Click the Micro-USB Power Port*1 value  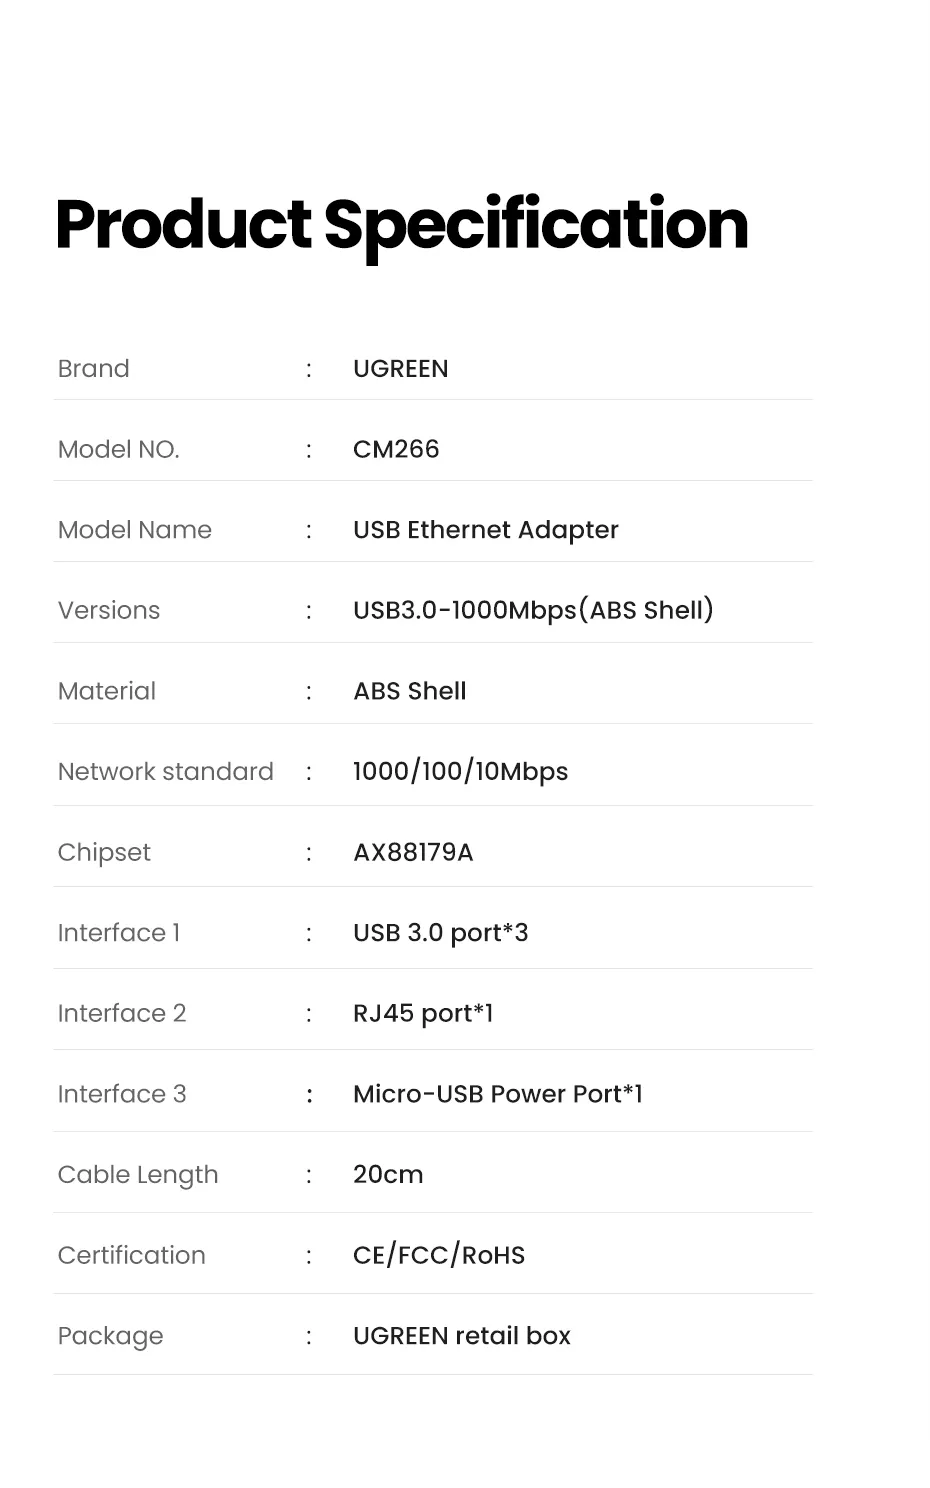pos(497,1094)
